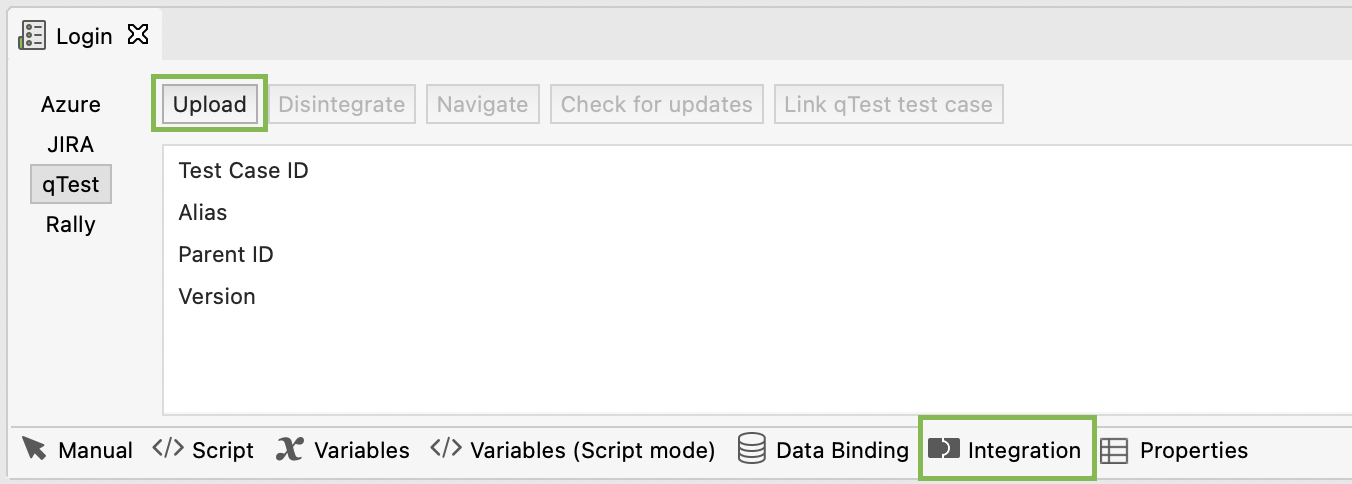The width and height of the screenshot is (1352, 484).
Task: Select the Rally integration option
Action: click(x=71, y=224)
